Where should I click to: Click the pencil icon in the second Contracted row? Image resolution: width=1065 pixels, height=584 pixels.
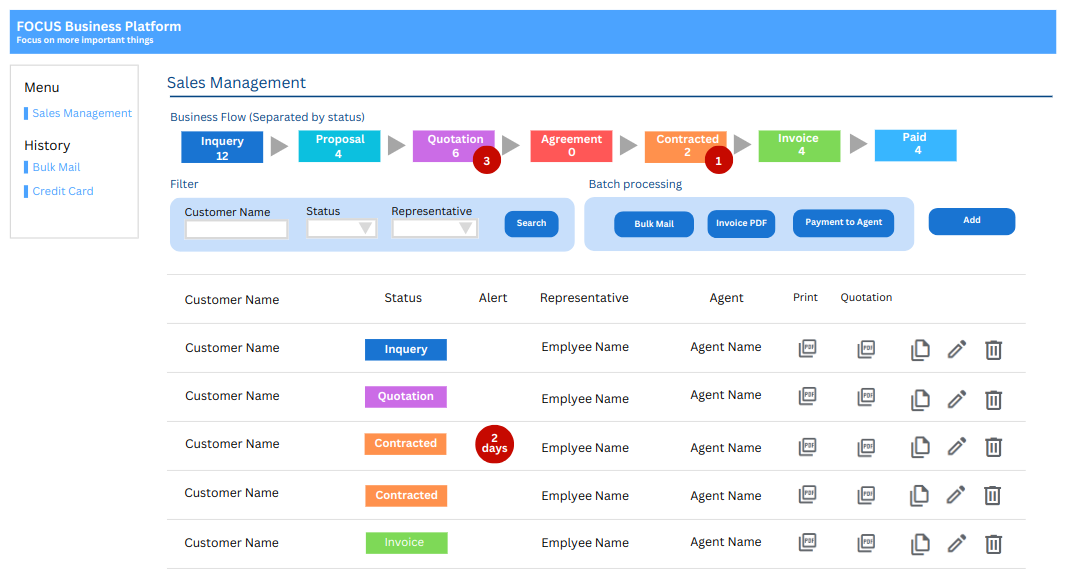click(957, 494)
